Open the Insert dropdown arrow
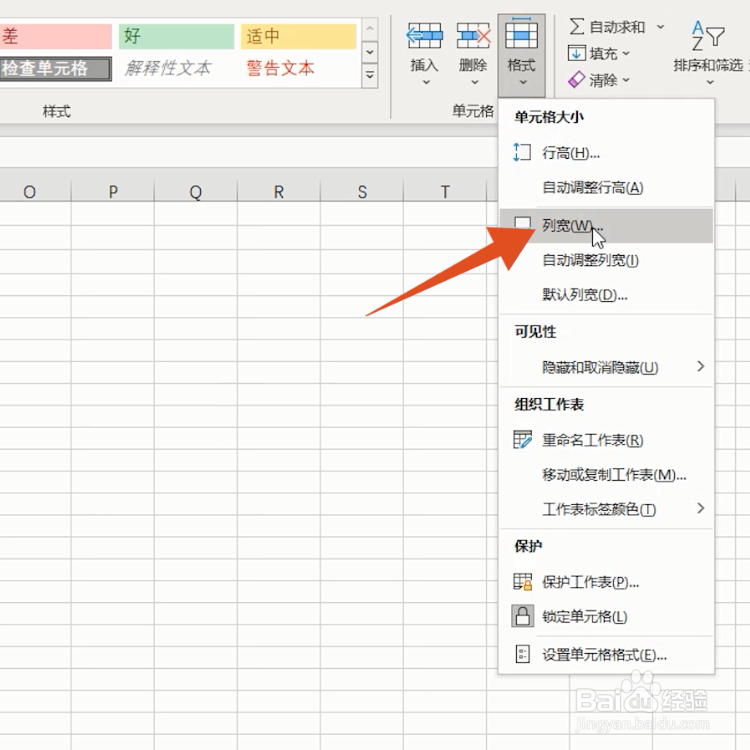 click(x=426, y=82)
